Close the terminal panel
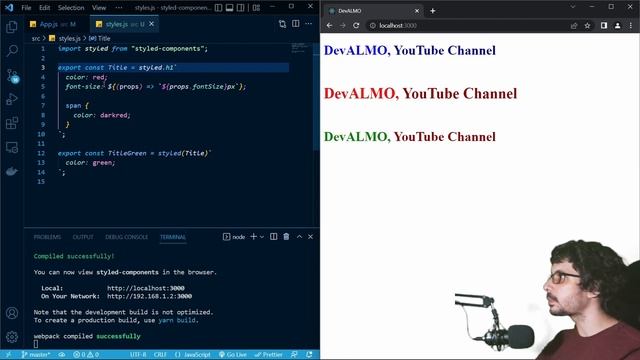This screenshot has width=640, height=360. pos(311,237)
